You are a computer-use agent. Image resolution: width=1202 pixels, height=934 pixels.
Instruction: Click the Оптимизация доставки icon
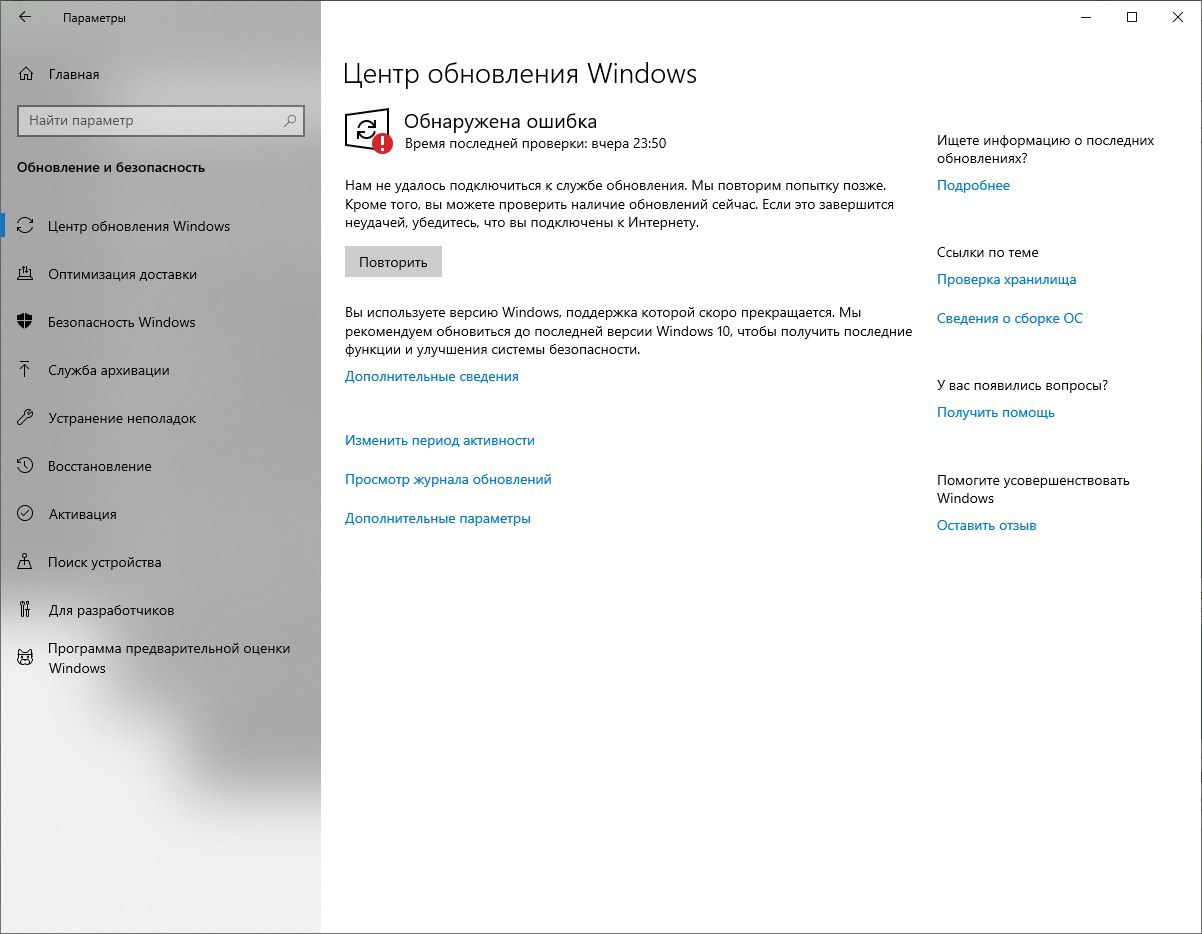26,274
